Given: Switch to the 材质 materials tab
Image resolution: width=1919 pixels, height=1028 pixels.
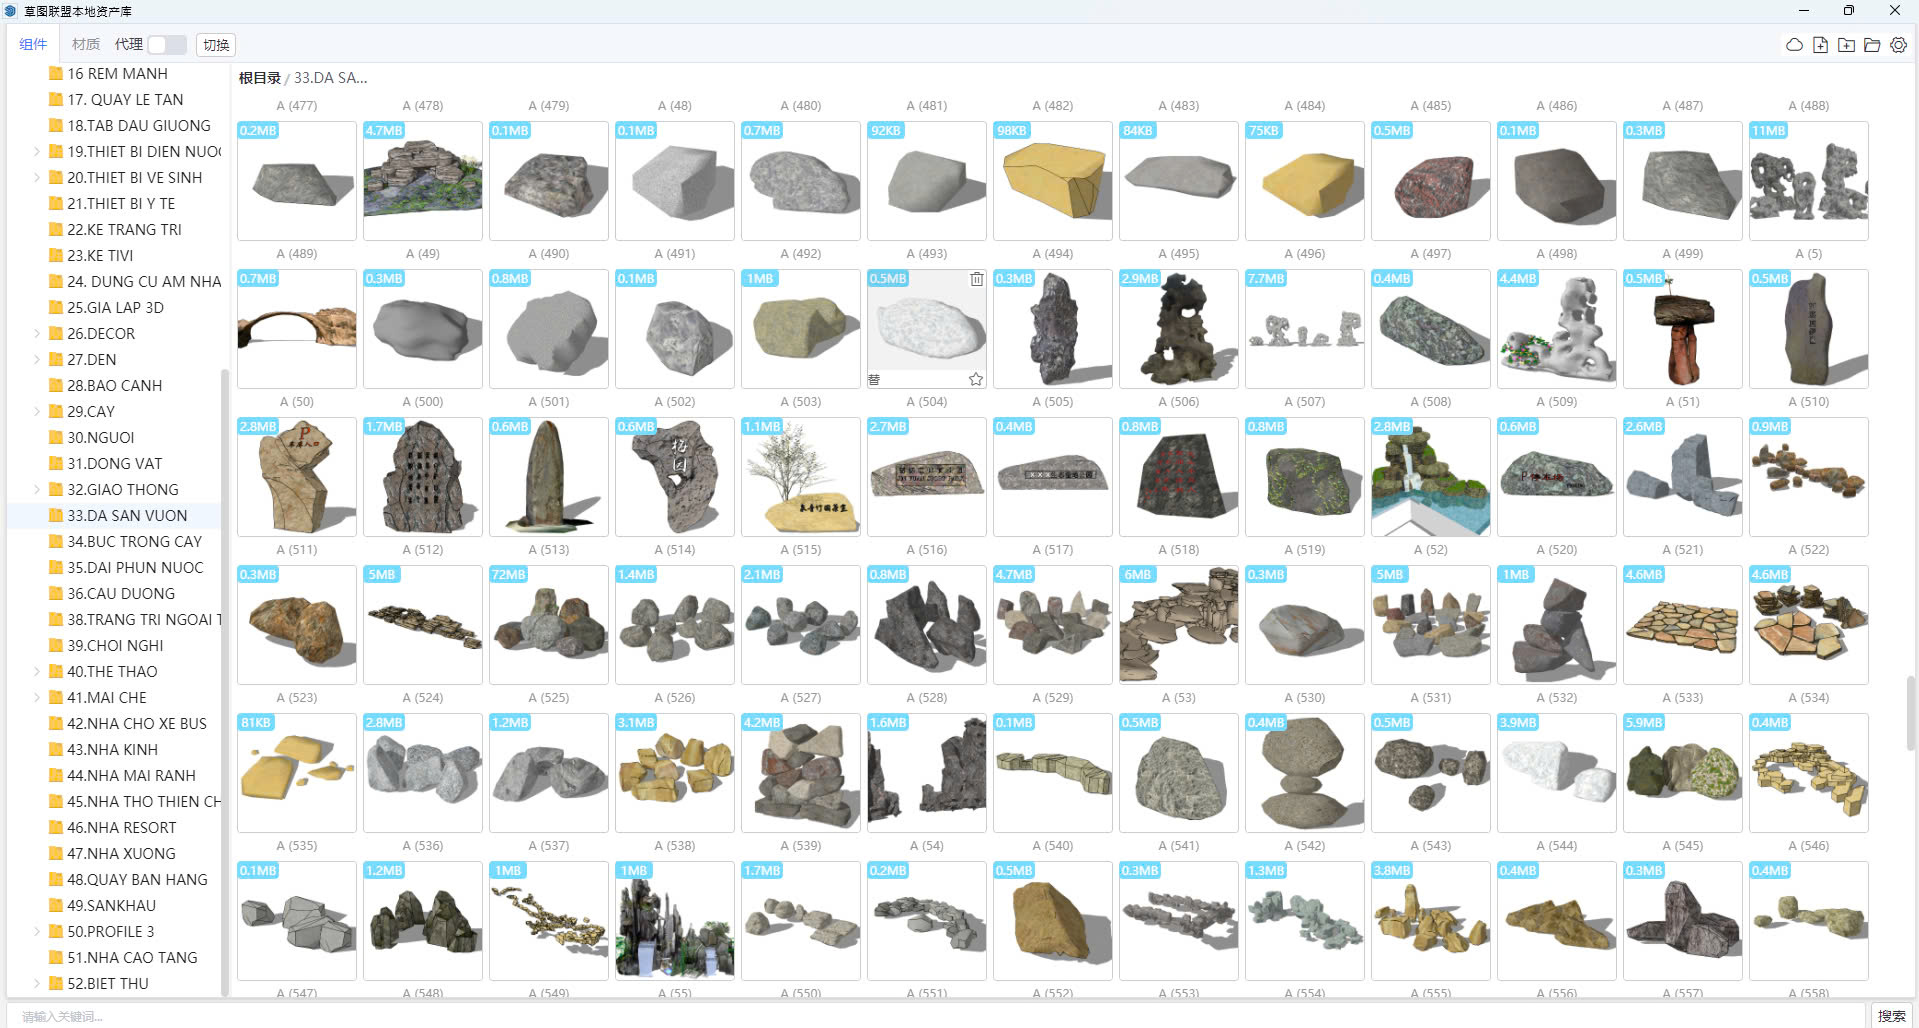Looking at the screenshot, I should click(x=86, y=45).
